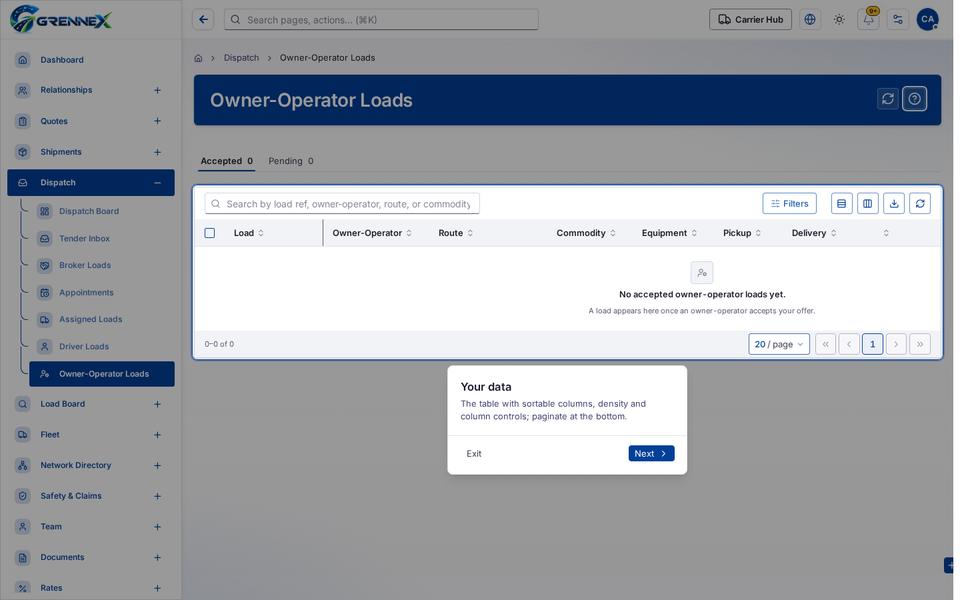
Task: Open the language globe icon
Action: coord(810,20)
